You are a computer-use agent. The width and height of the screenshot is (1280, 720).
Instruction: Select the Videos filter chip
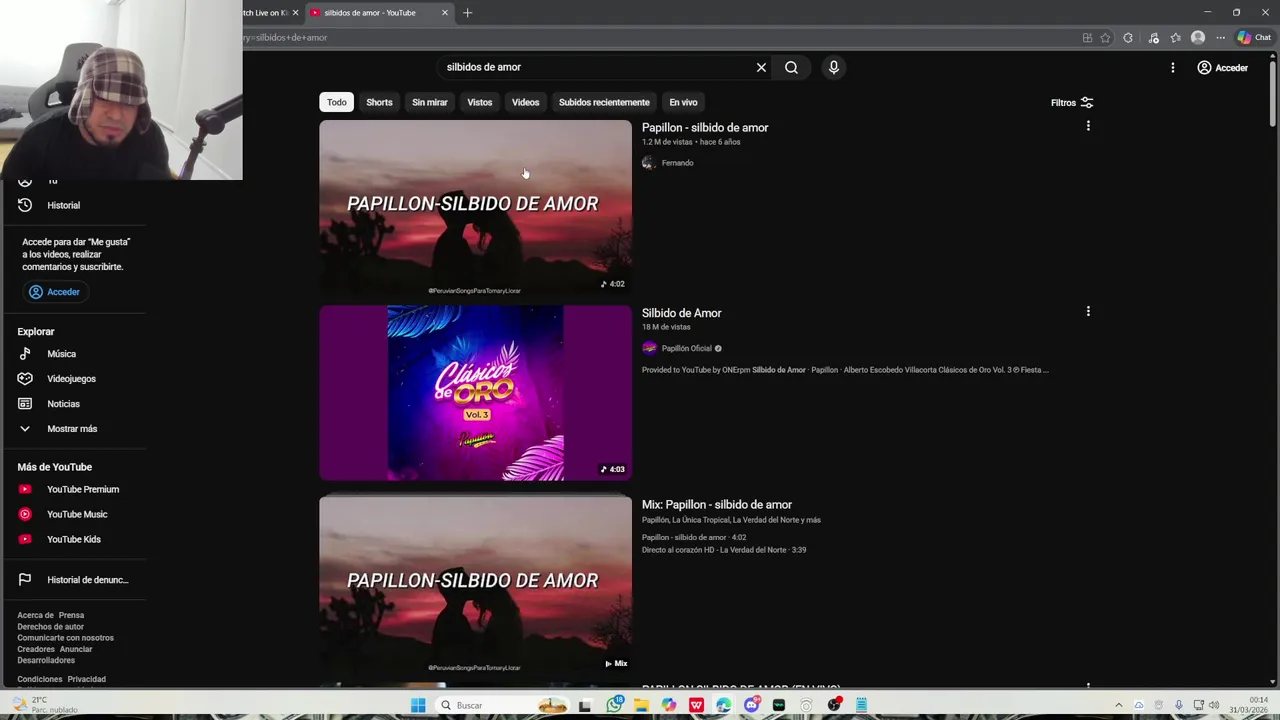point(525,102)
